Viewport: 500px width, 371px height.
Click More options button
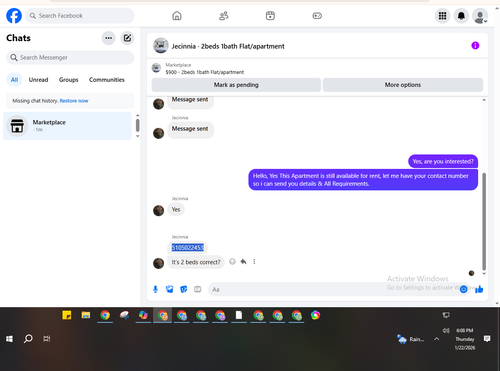pyautogui.click(x=403, y=85)
